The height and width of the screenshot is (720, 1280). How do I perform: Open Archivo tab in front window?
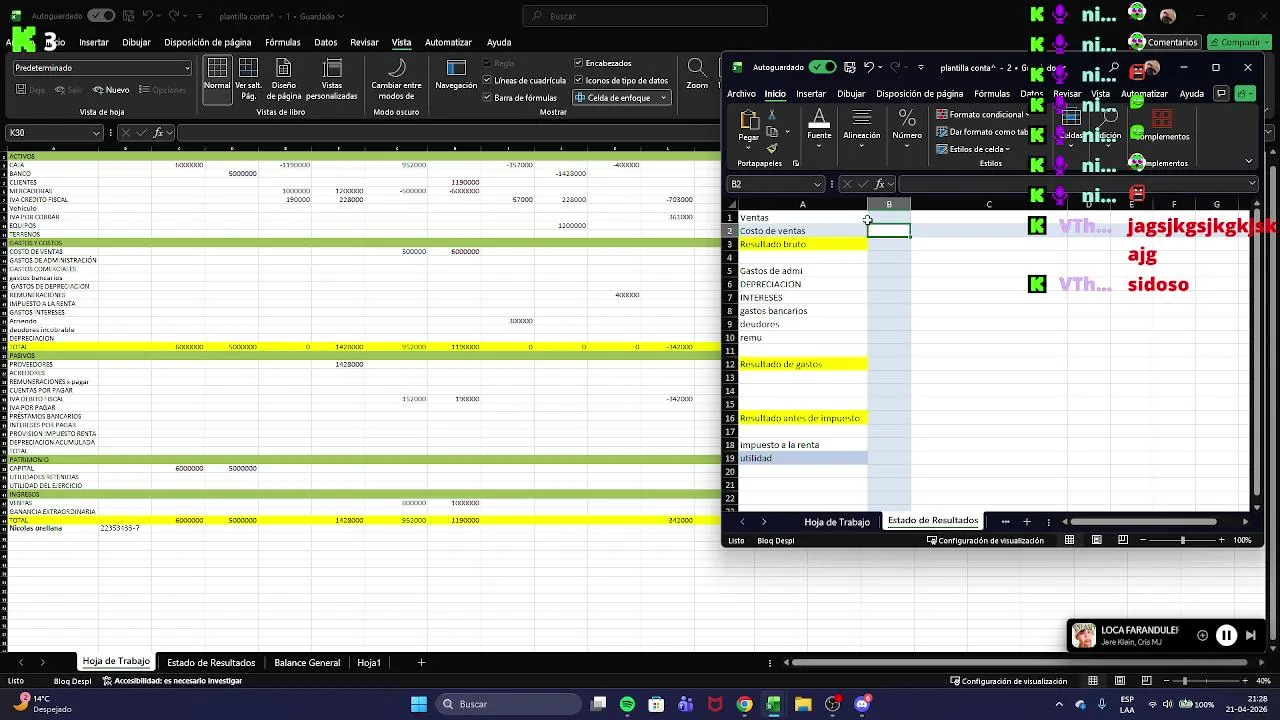(741, 94)
